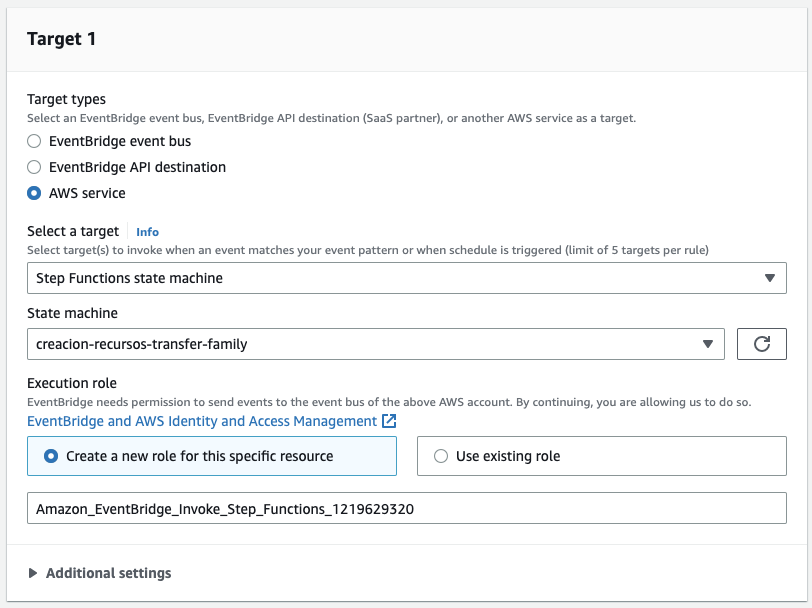Click the caret arrow on the target selector
Viewport: 812px width, 608px height.
pyautogui.click(x=769, y=278)
